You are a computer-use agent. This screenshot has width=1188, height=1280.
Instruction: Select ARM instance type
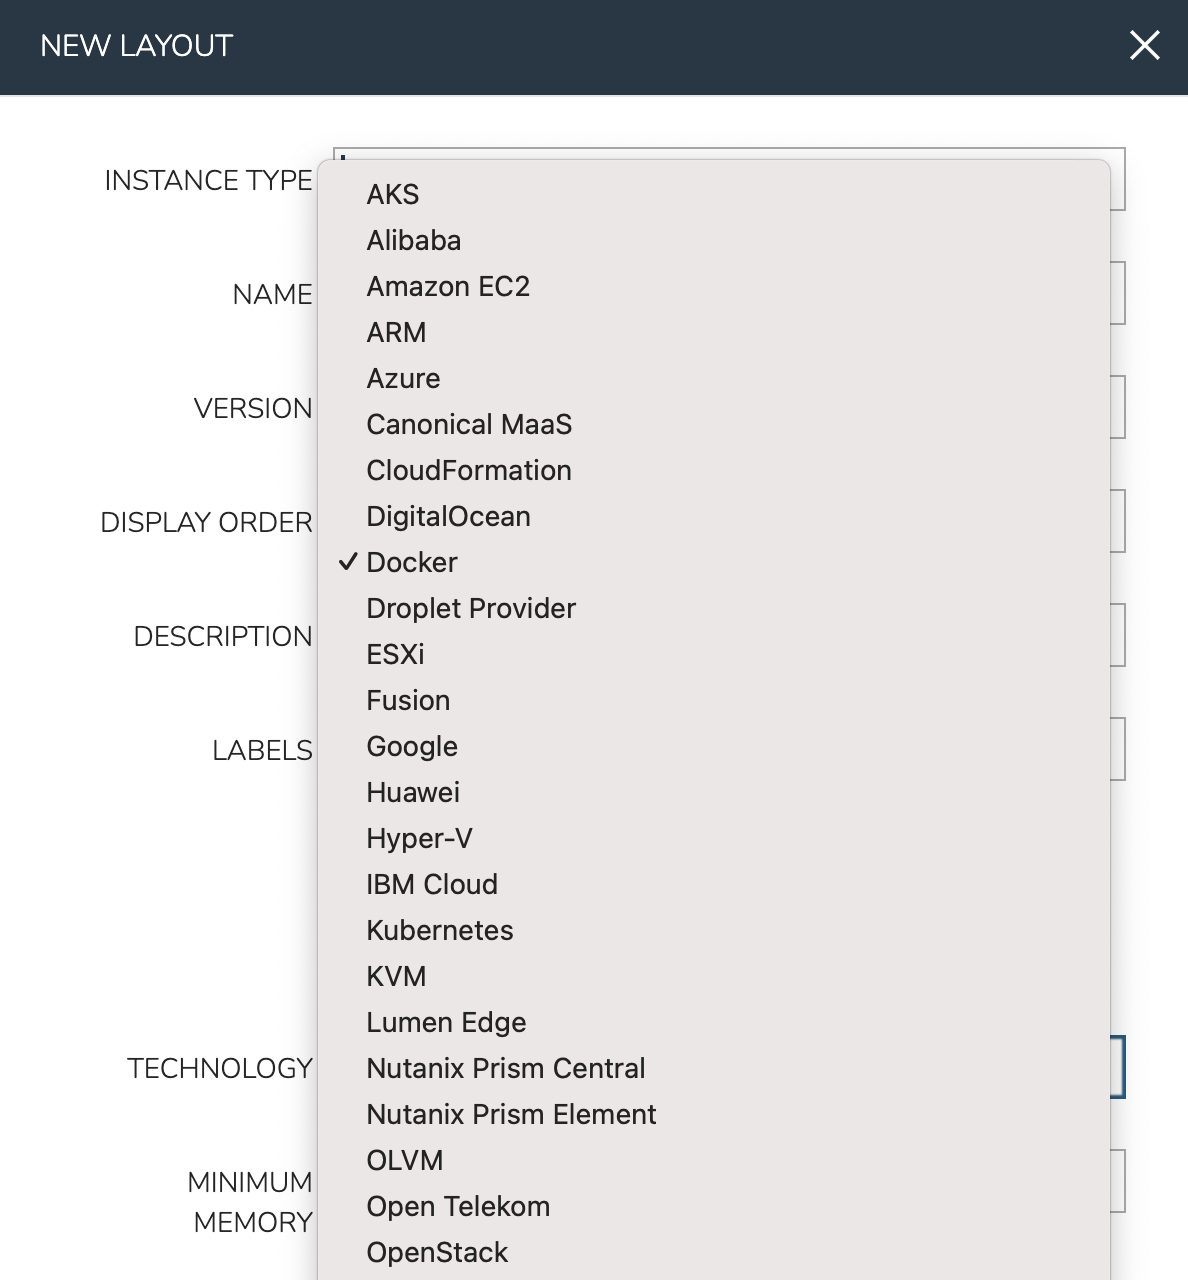click(396, 332)
